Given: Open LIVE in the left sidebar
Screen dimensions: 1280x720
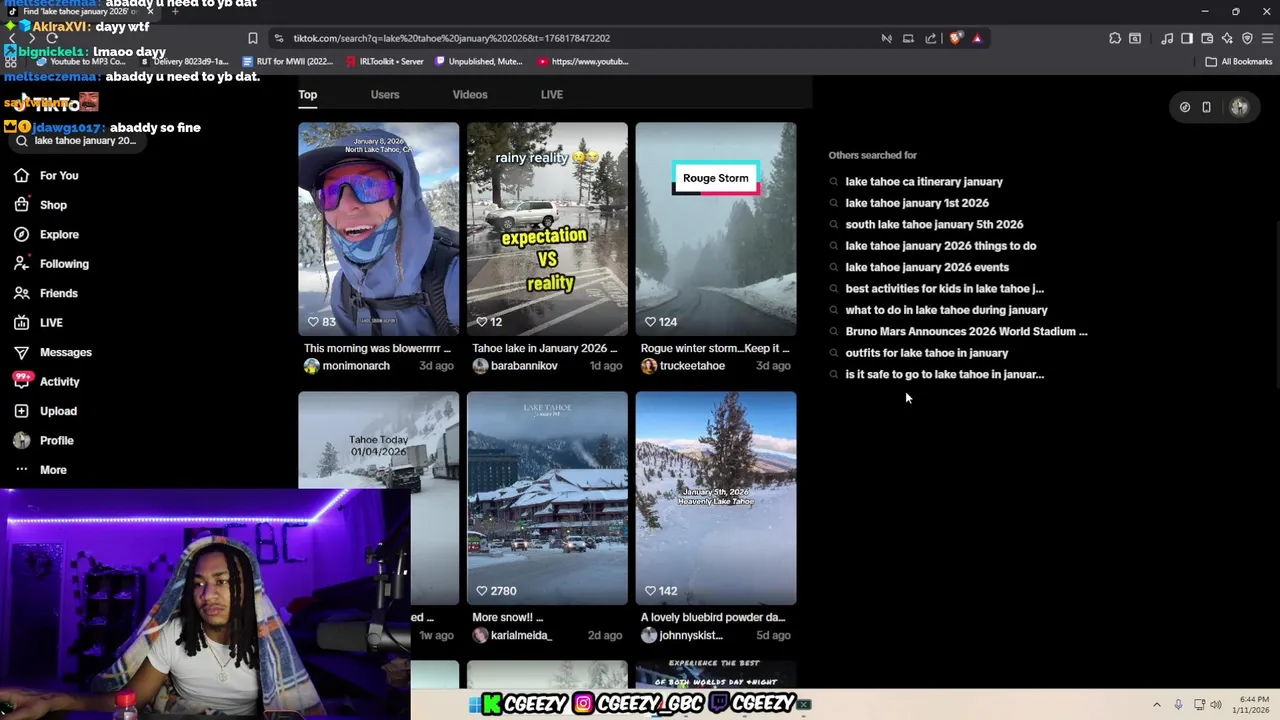Looking at the screenshot, I should click(38, 323).
